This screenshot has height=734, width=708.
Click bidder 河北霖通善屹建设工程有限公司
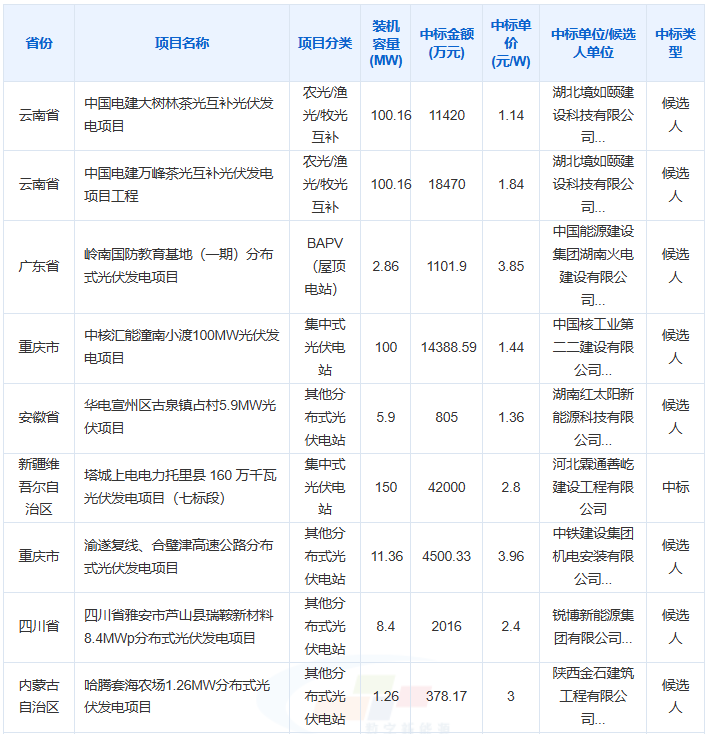coord(593,487)
